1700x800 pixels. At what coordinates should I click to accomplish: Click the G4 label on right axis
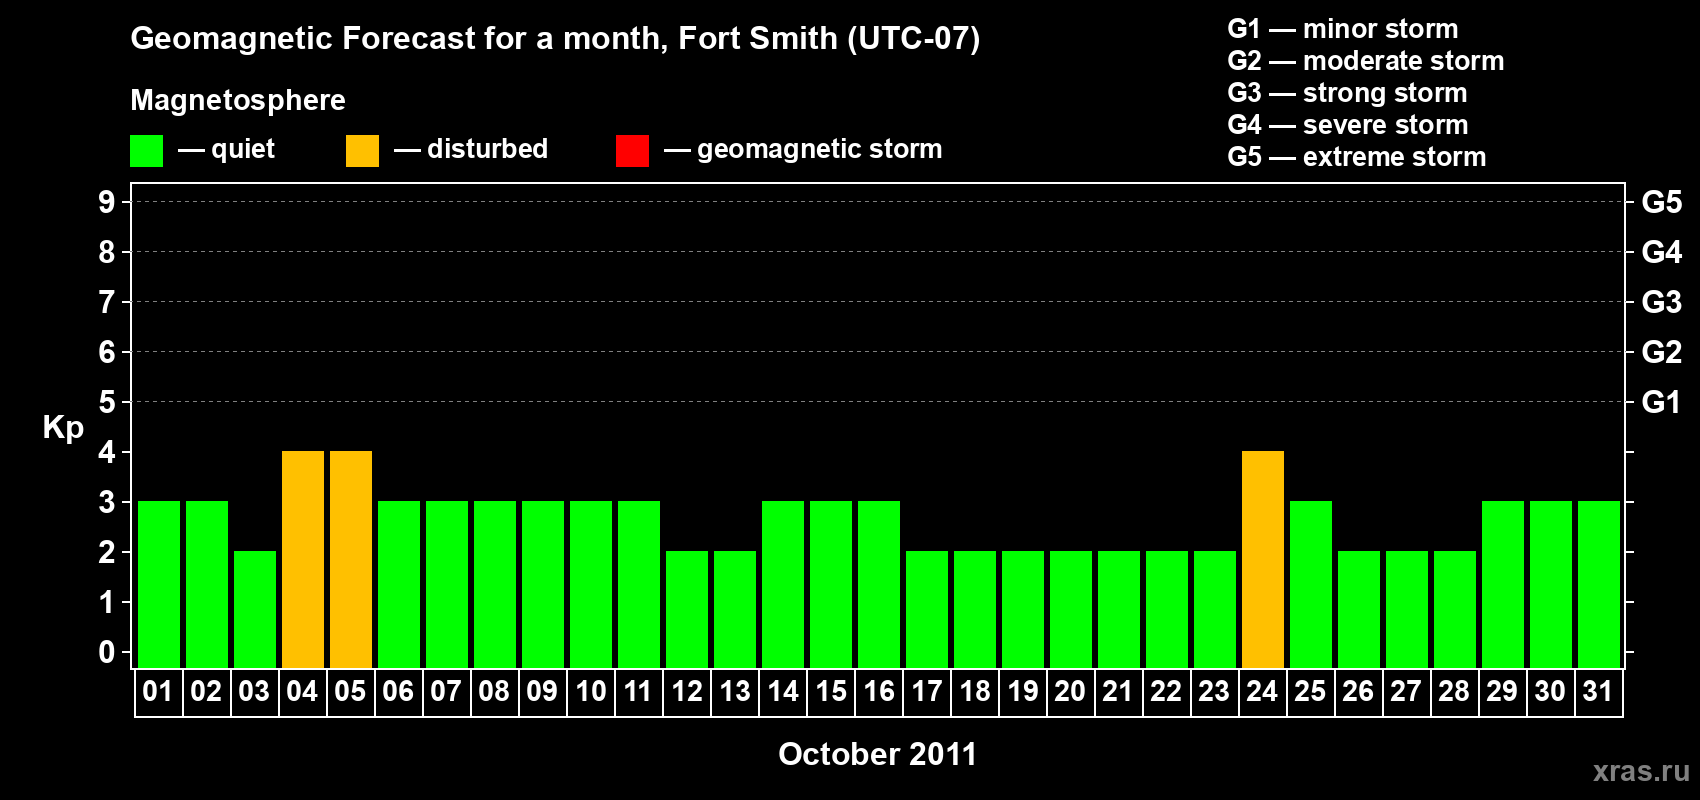point(1662,252)
